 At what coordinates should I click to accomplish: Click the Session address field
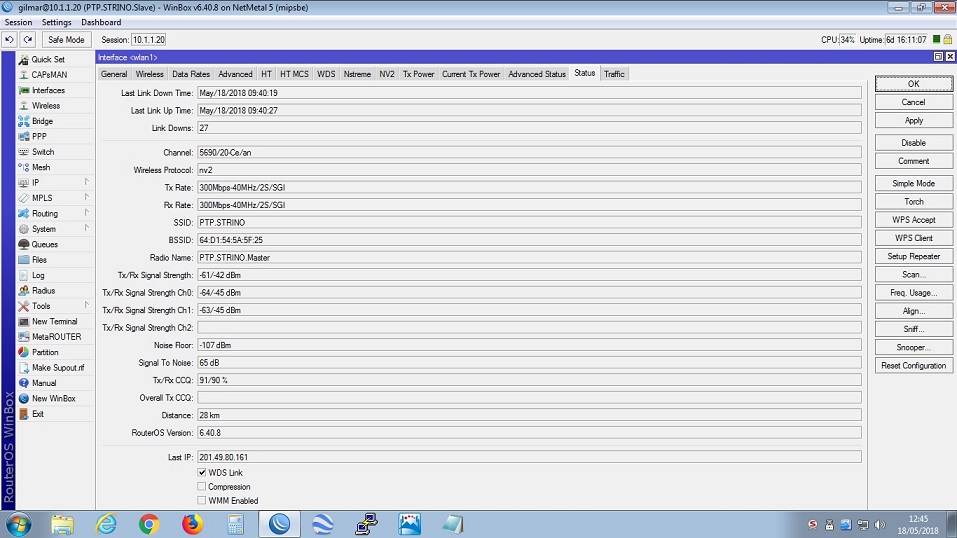click(149, 40)
